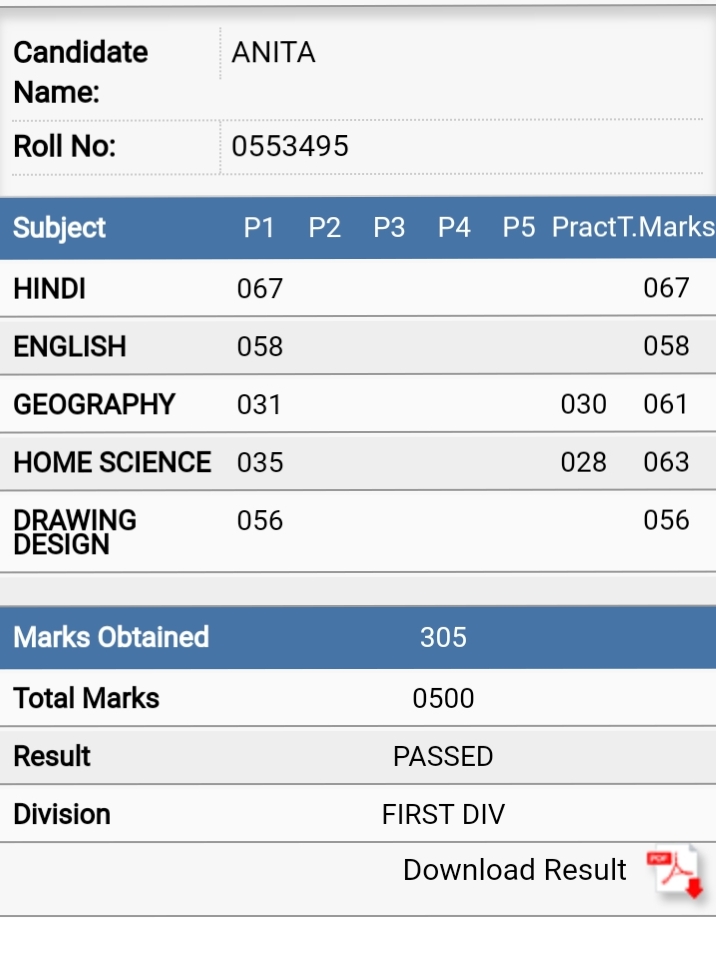Click the PASSED result text
This screenshot has width=716, height=956.
pos(443,757)
